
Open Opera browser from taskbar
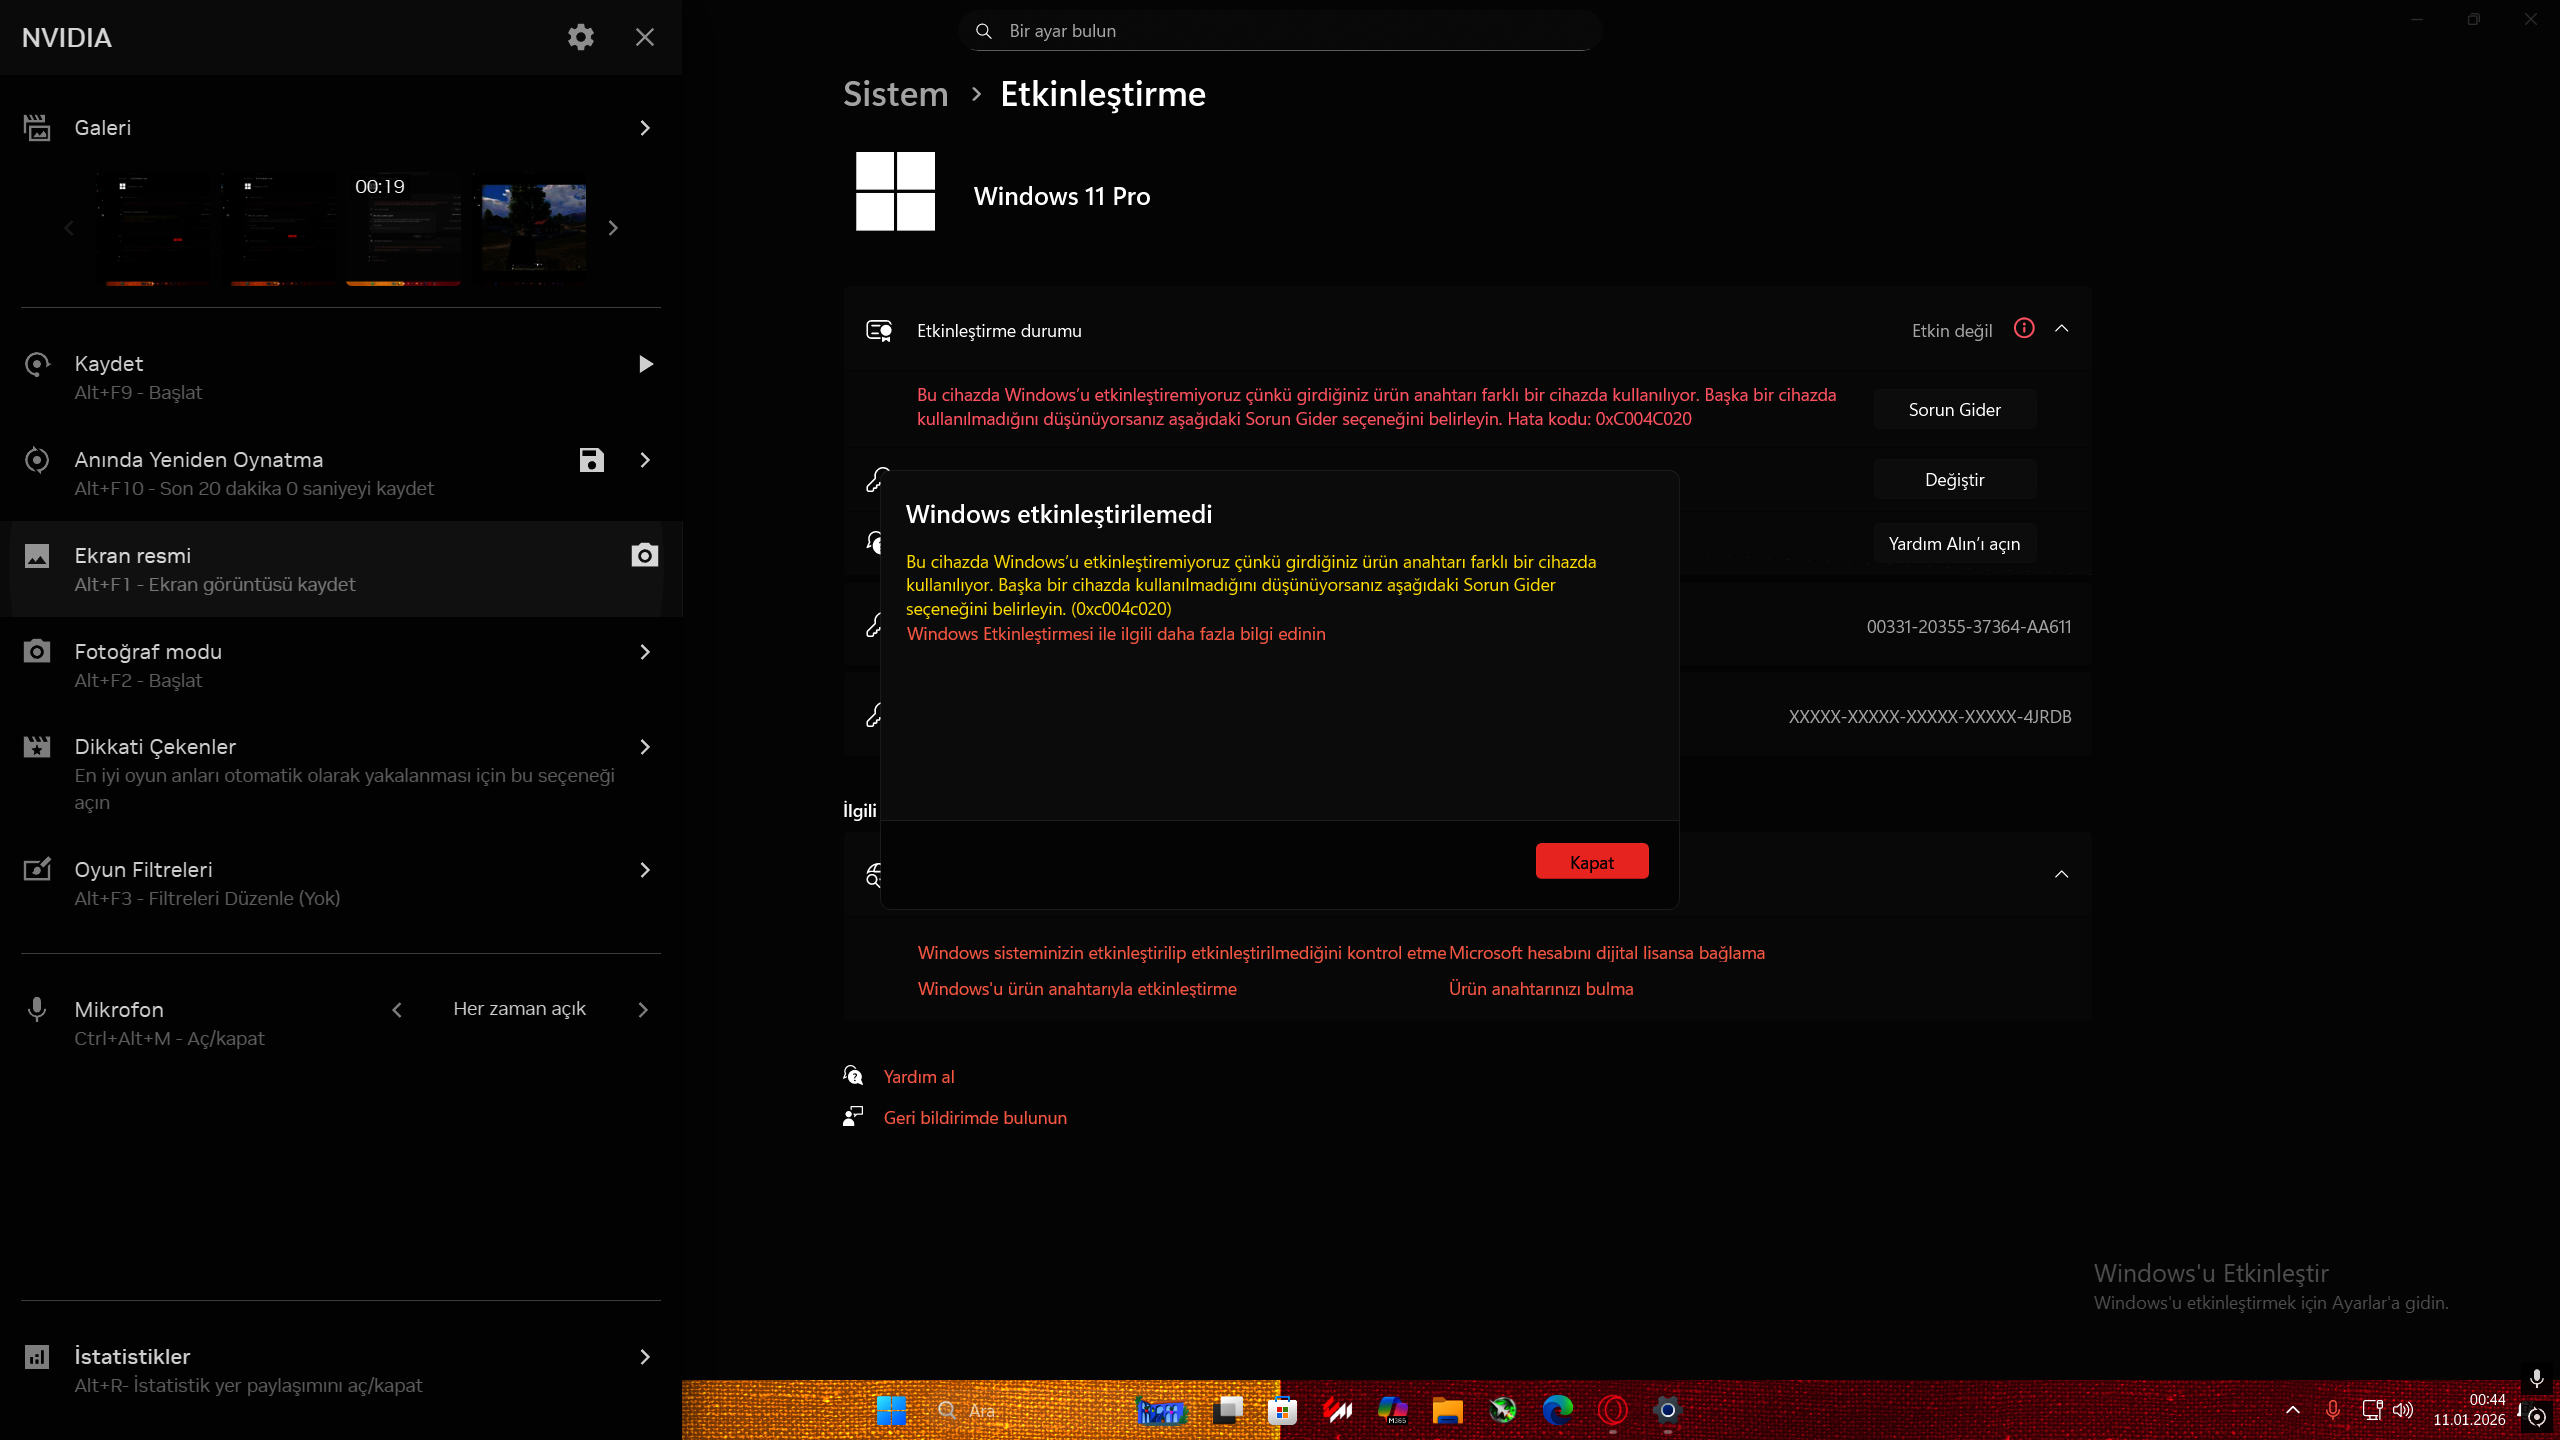pyautogui.click(x=1612, y=1410)
